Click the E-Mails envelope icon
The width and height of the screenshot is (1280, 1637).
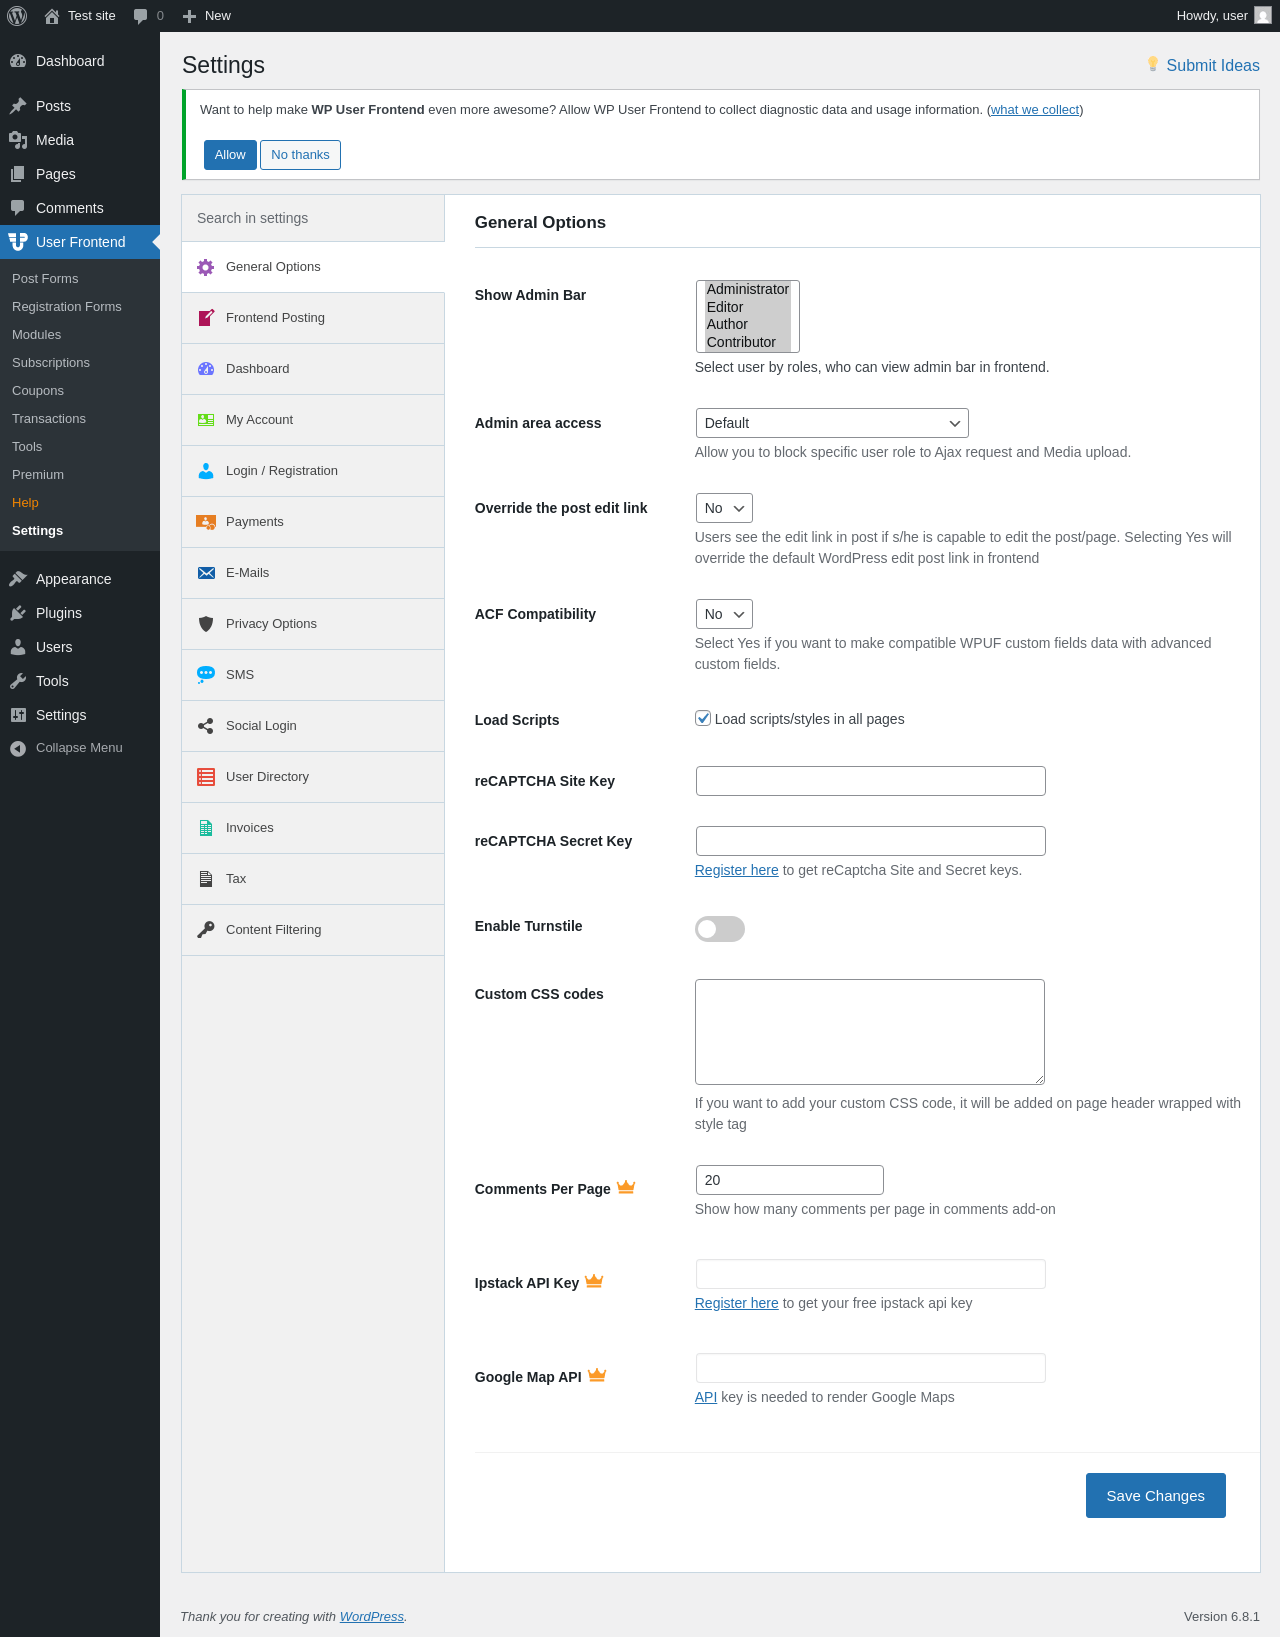point(206,573)
